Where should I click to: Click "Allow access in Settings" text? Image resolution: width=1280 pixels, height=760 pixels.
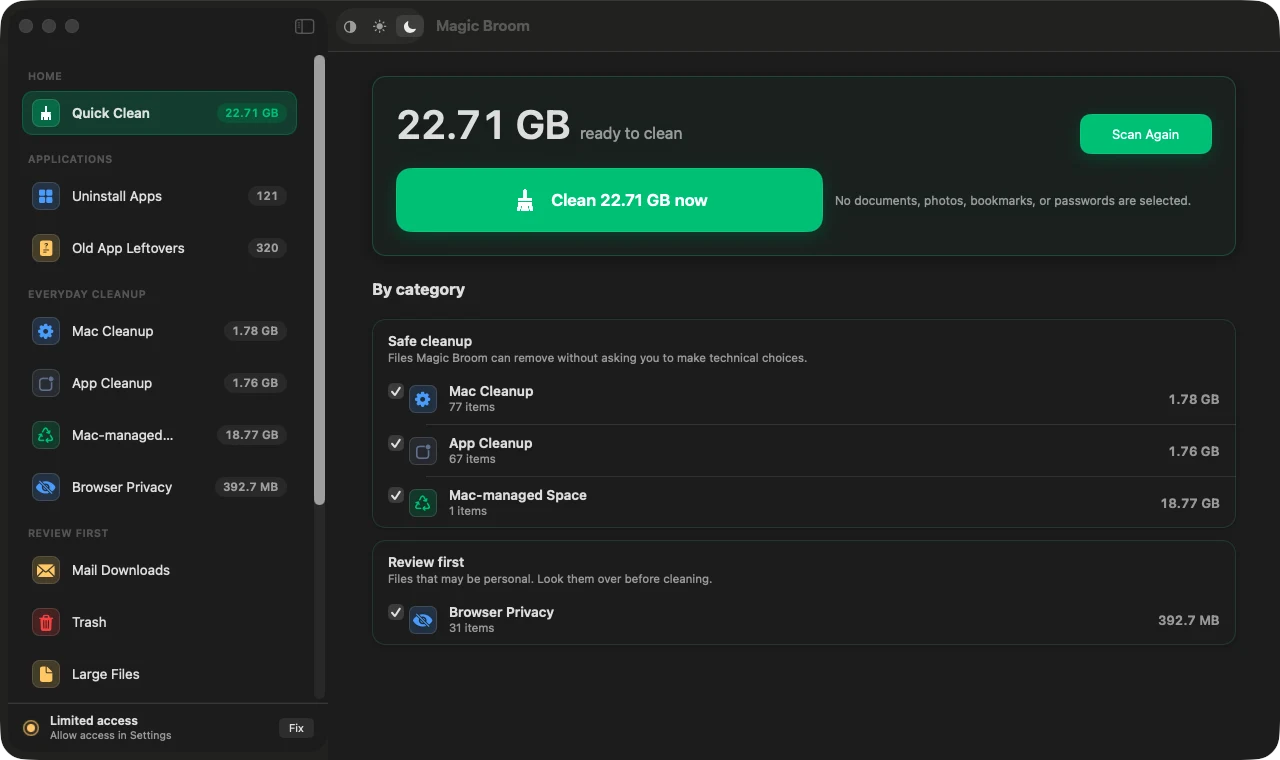[111, 735]
